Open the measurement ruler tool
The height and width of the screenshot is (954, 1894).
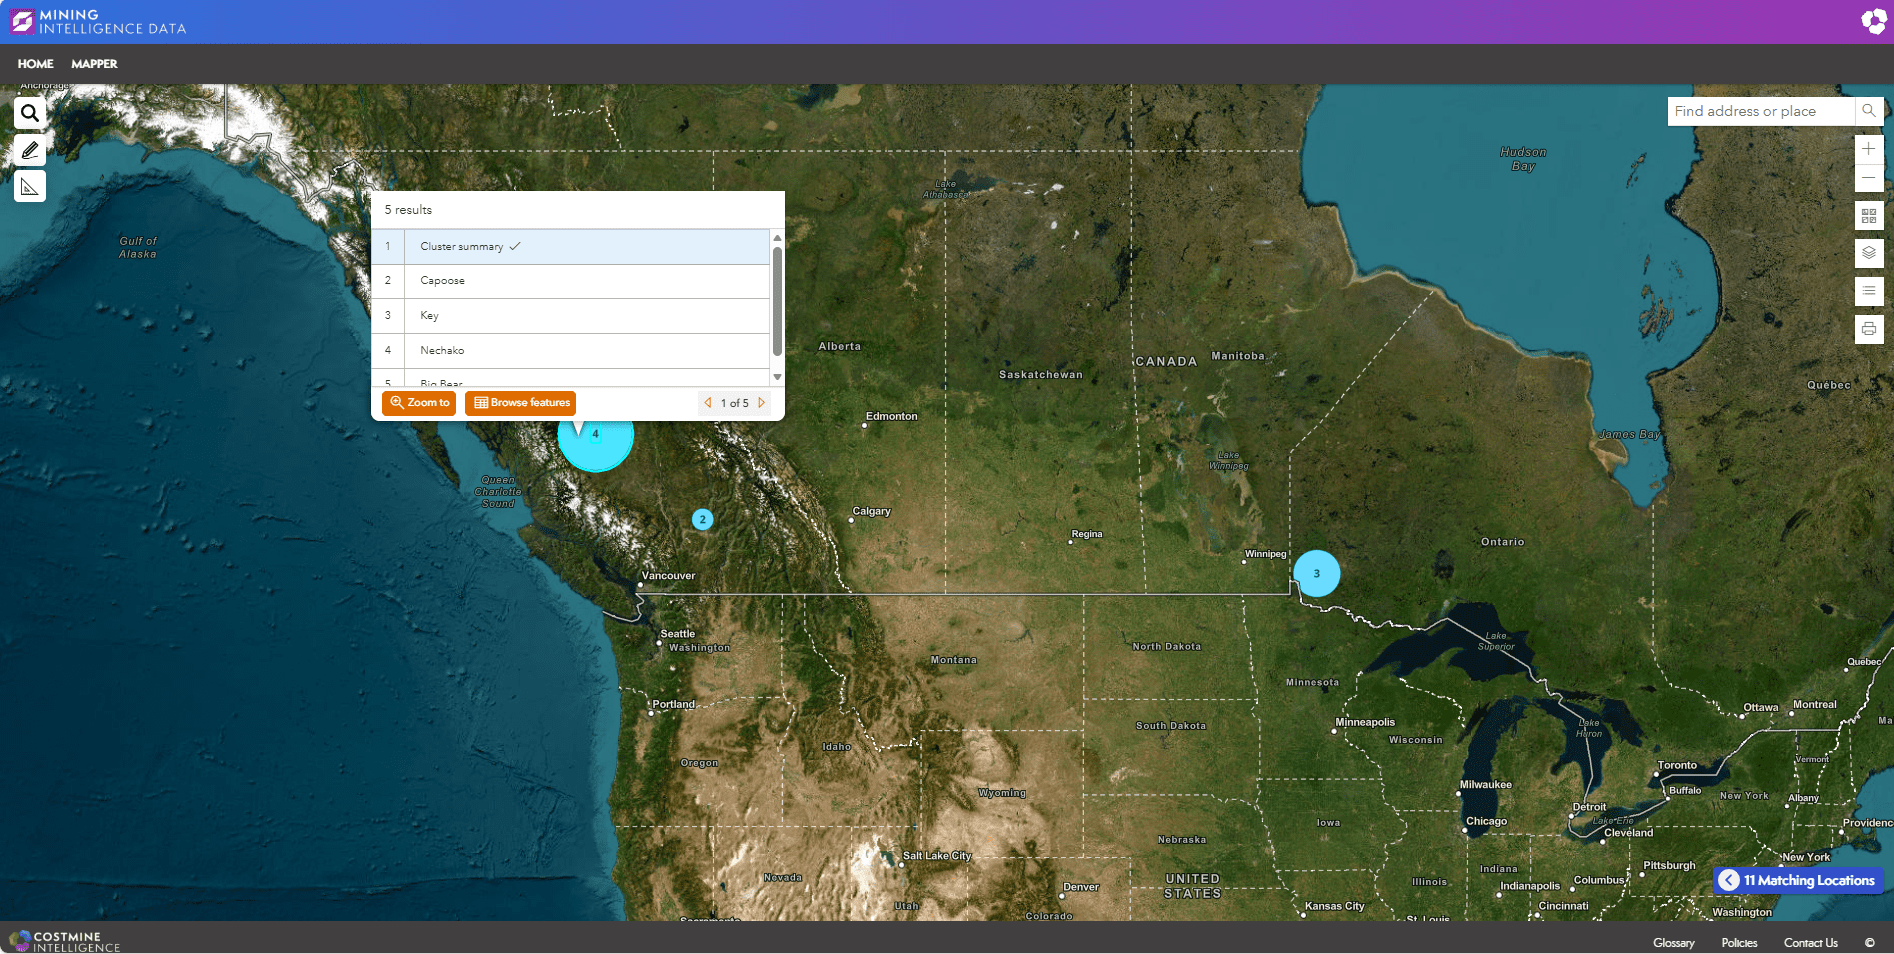click(30, 187)
